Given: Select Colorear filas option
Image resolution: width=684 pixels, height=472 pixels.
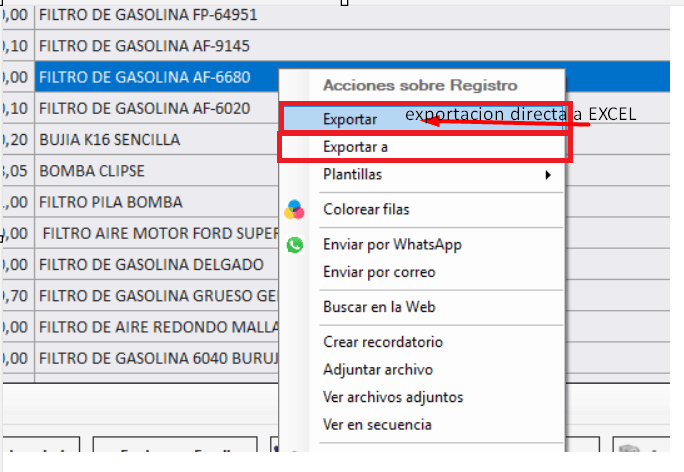Looking at the screenshot, I should (x=366, y=209).
